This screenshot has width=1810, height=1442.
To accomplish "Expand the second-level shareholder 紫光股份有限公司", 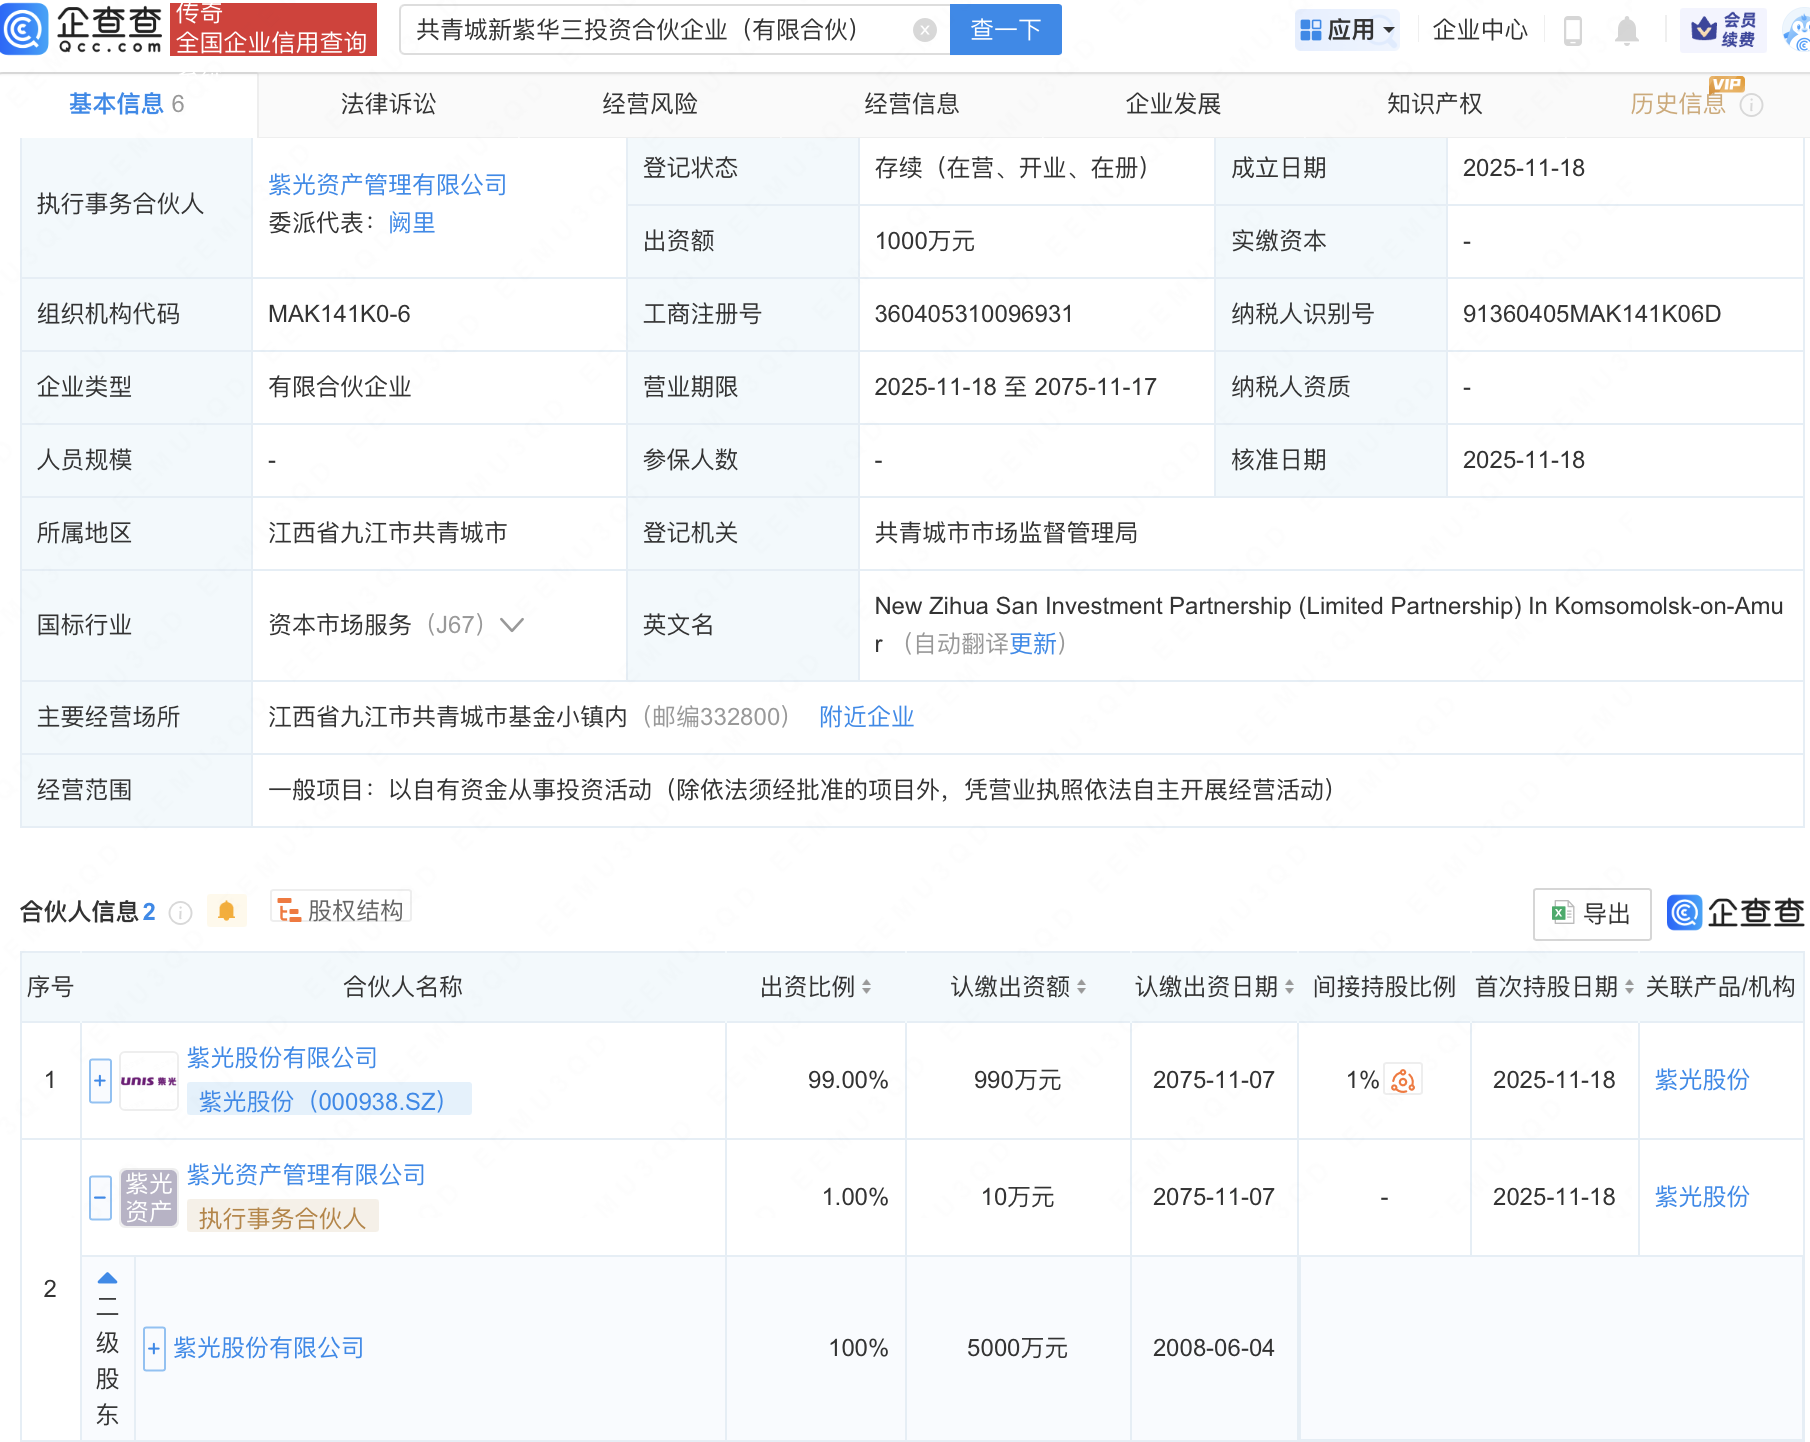I will point(154,1349).
